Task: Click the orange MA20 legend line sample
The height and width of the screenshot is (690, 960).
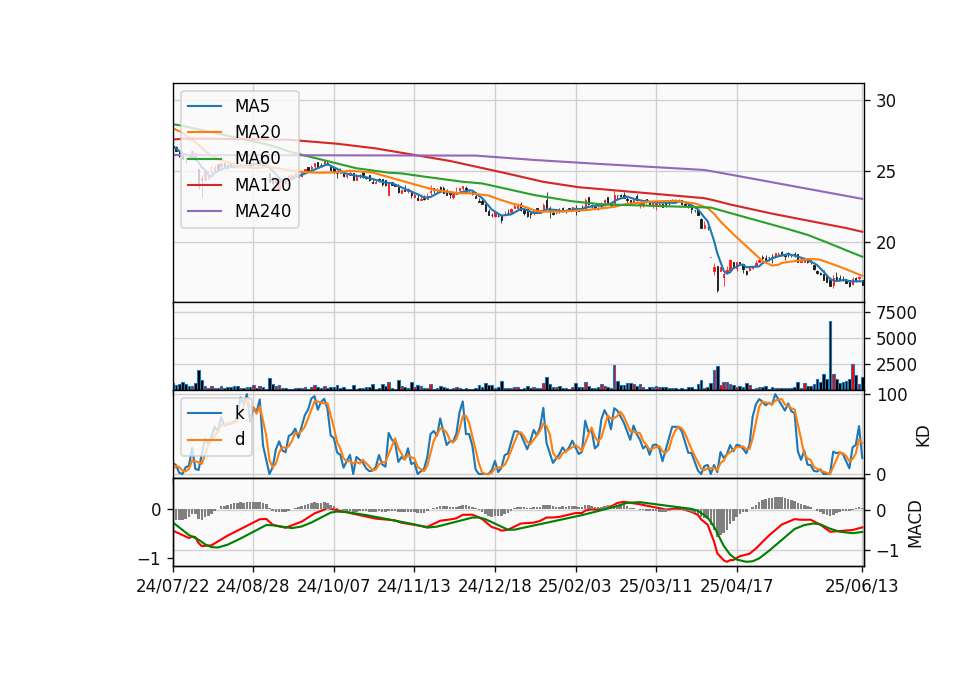Action: [x=204, y=132]
